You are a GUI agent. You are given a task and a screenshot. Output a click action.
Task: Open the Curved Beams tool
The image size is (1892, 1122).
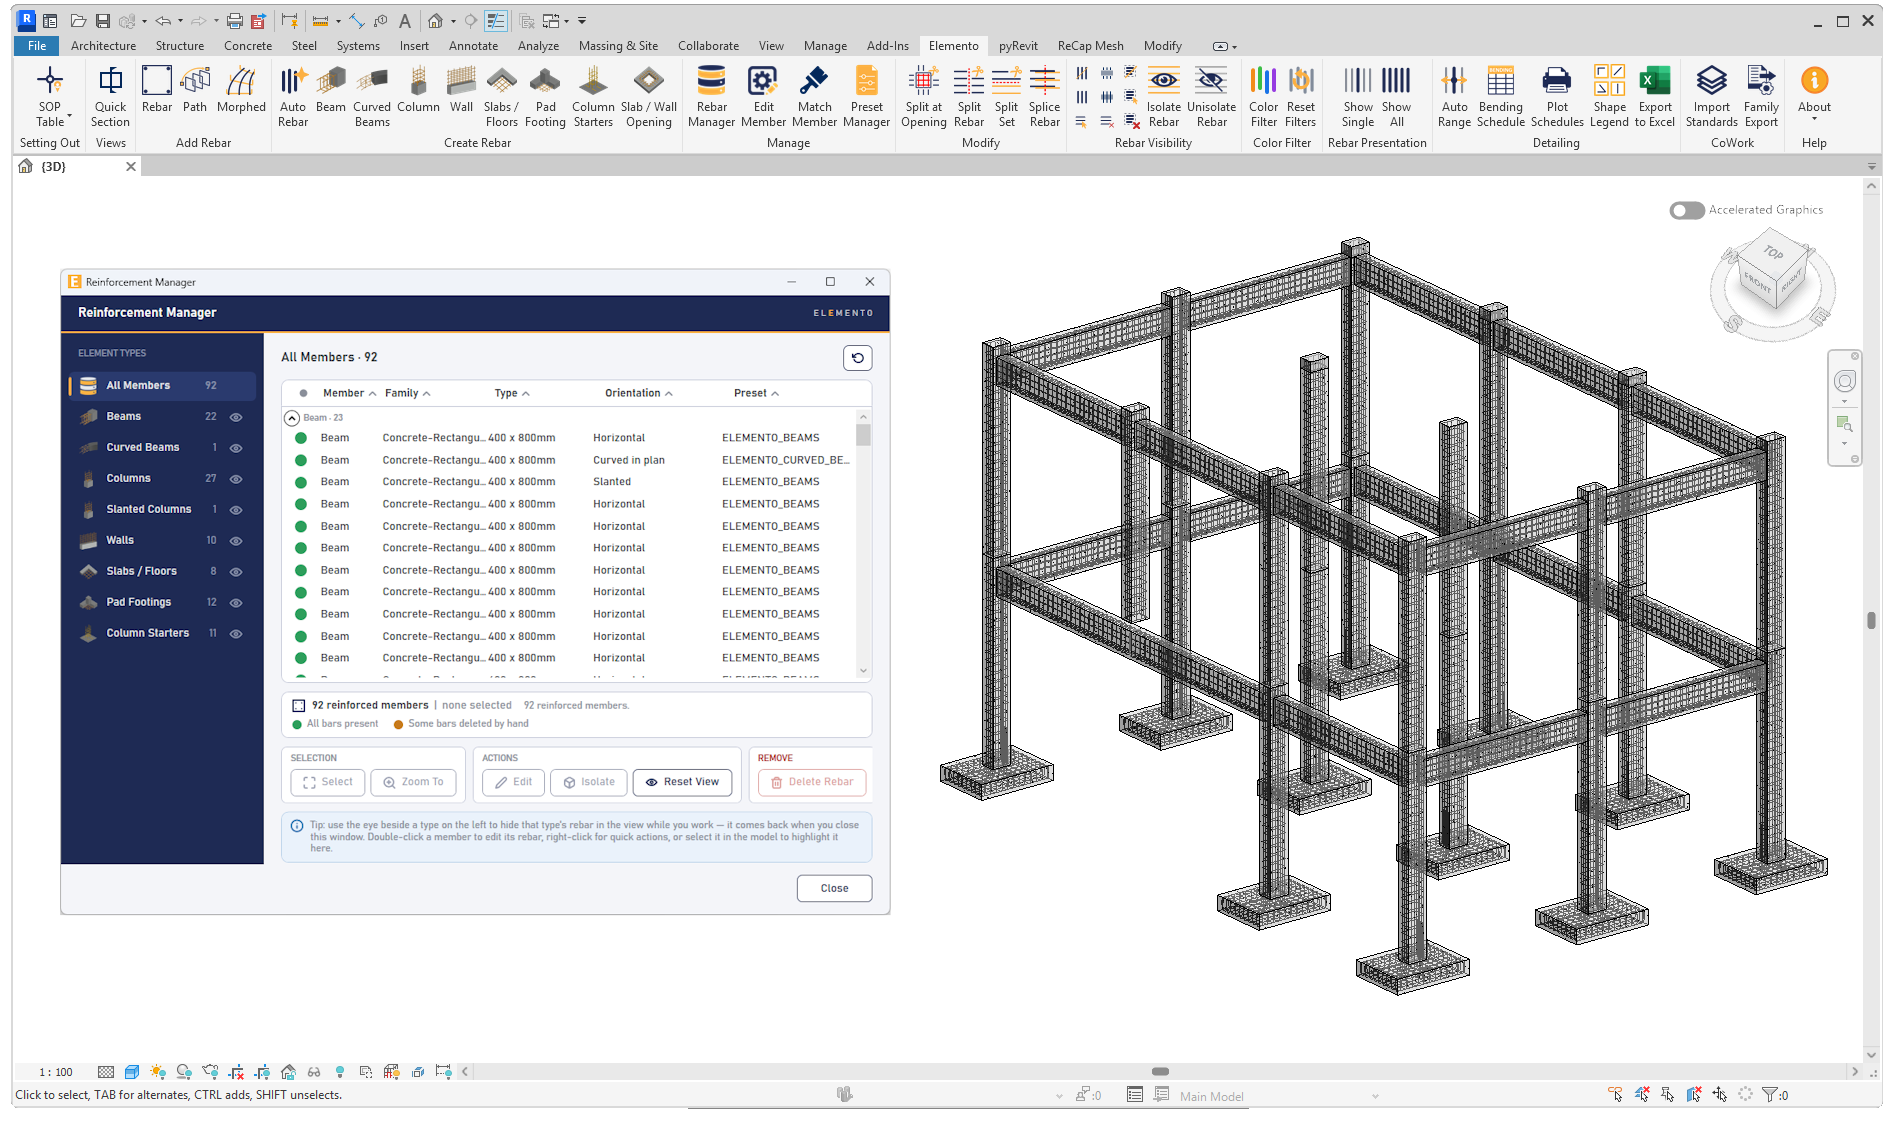372,96
